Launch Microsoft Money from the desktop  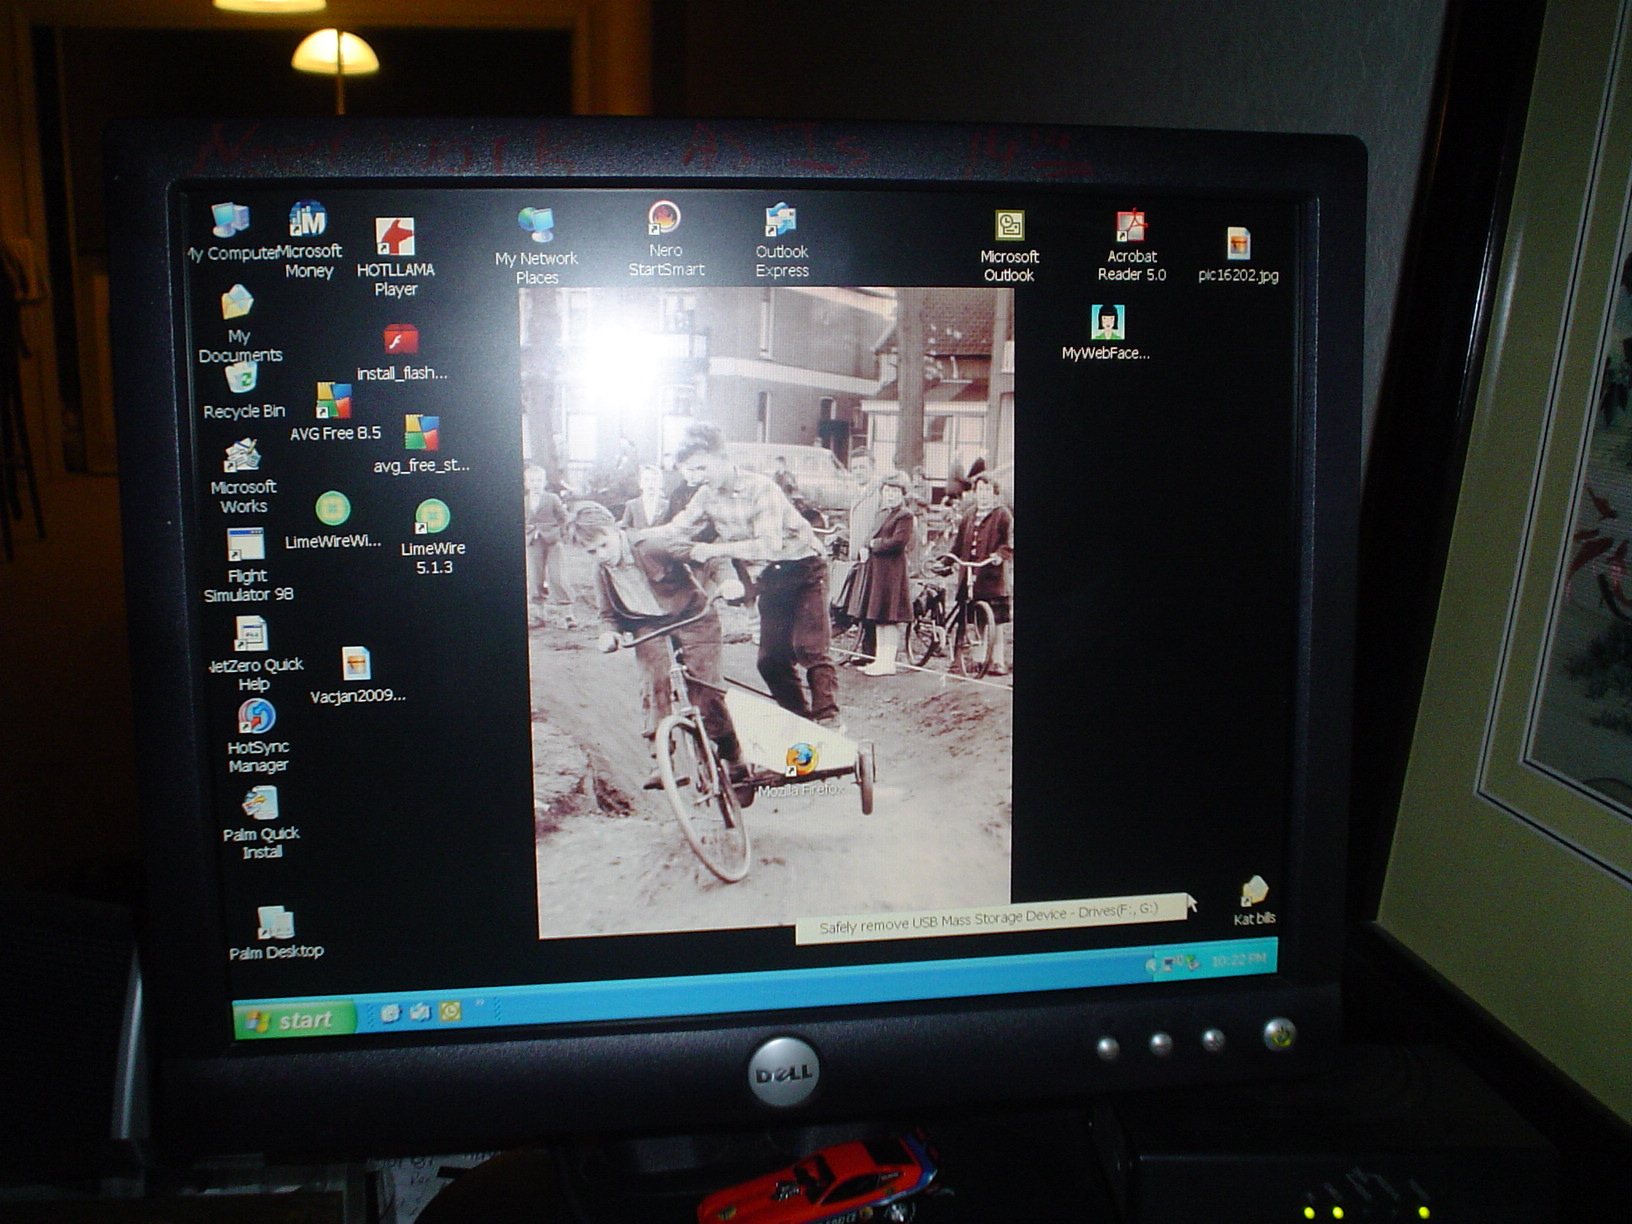click(308, 240)
